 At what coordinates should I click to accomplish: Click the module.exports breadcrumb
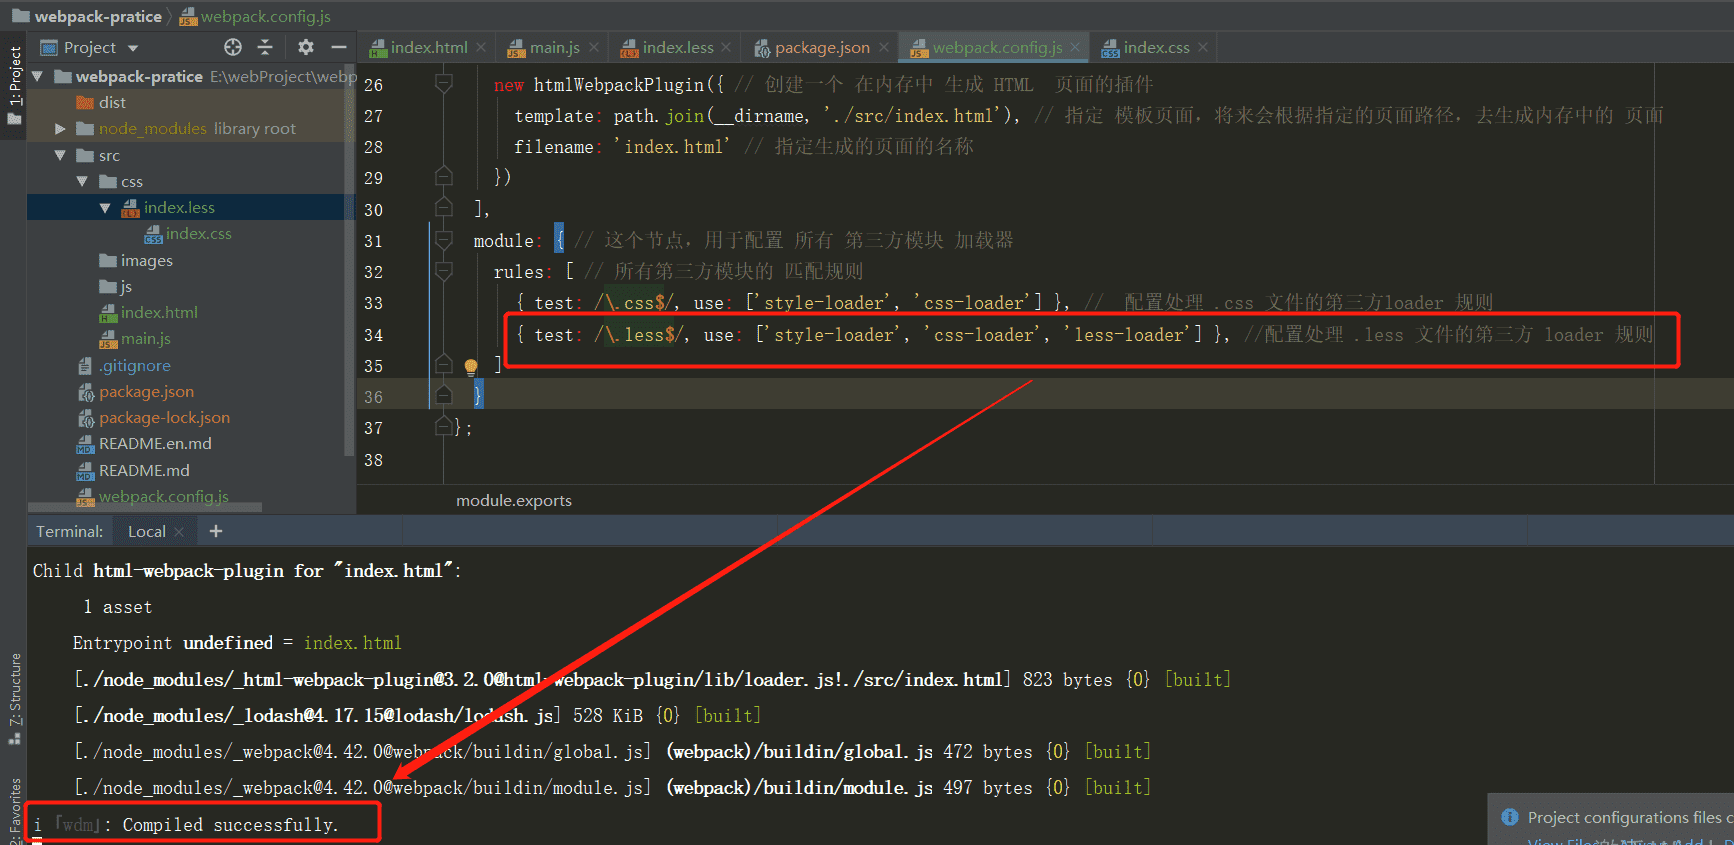514,500
